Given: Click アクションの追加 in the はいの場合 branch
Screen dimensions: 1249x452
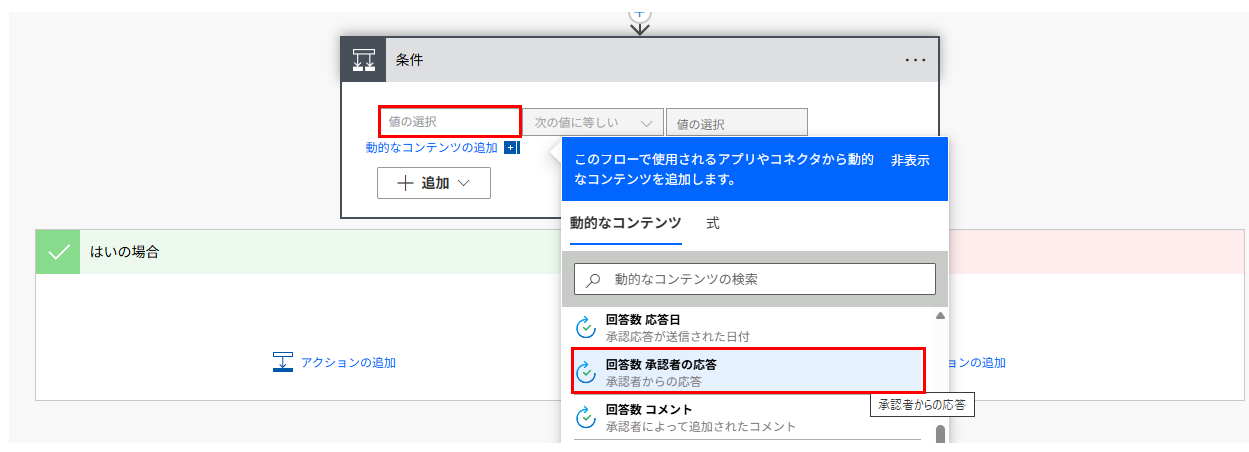Looking at the screenshot, I should pyautogui.click(x=348, y=362).
